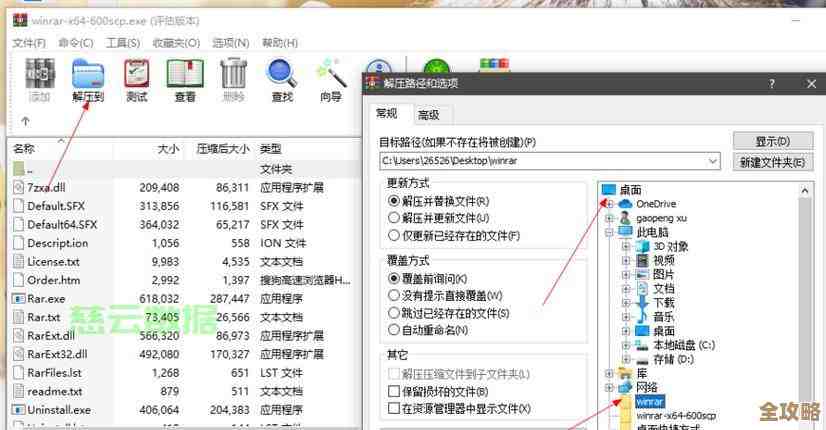
Task: Select the RarExt32.dll file icon
Action: 19,354
